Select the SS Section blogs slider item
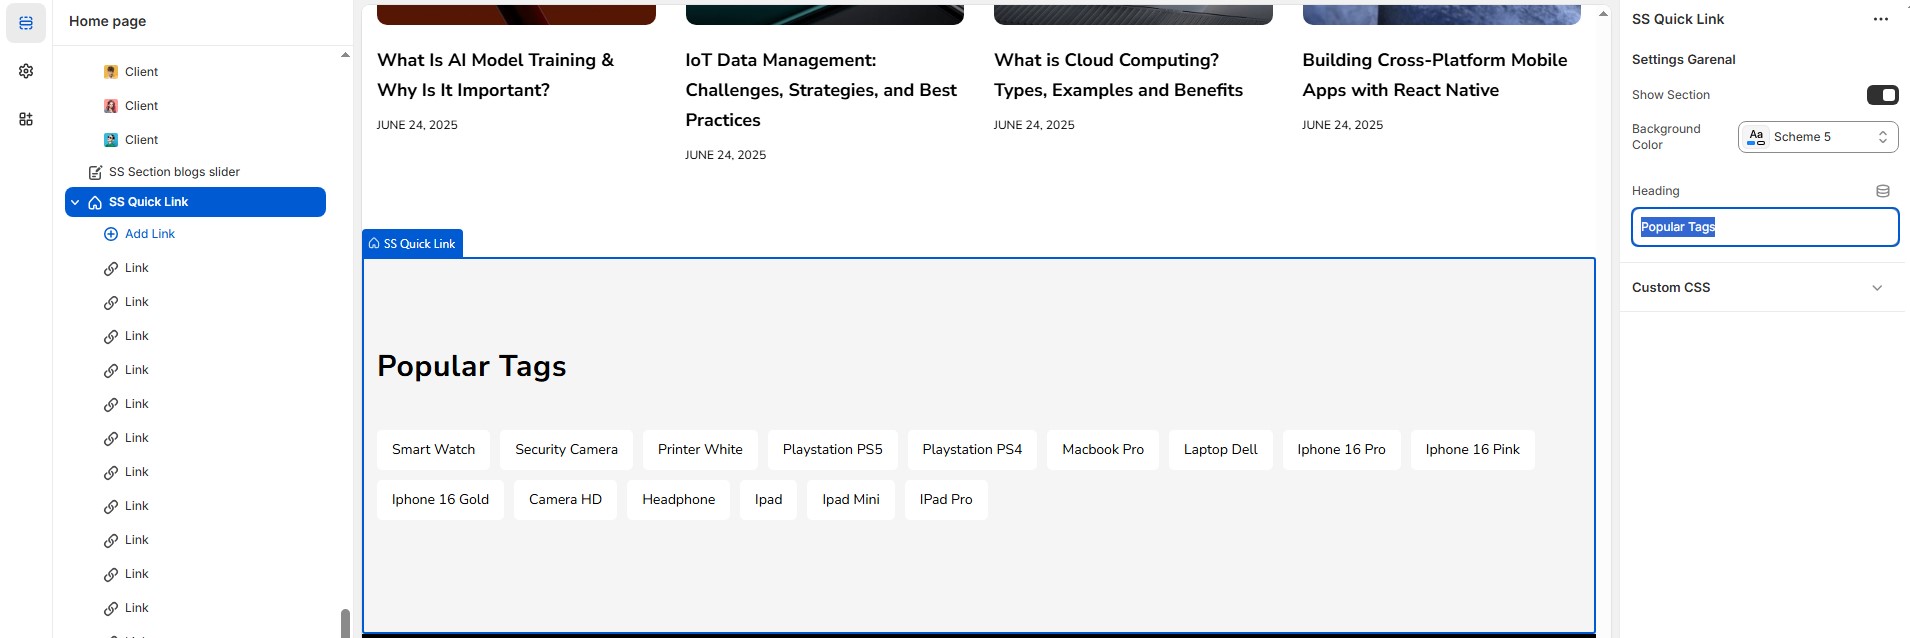1910x638 pixels. [x=174, y=172]
